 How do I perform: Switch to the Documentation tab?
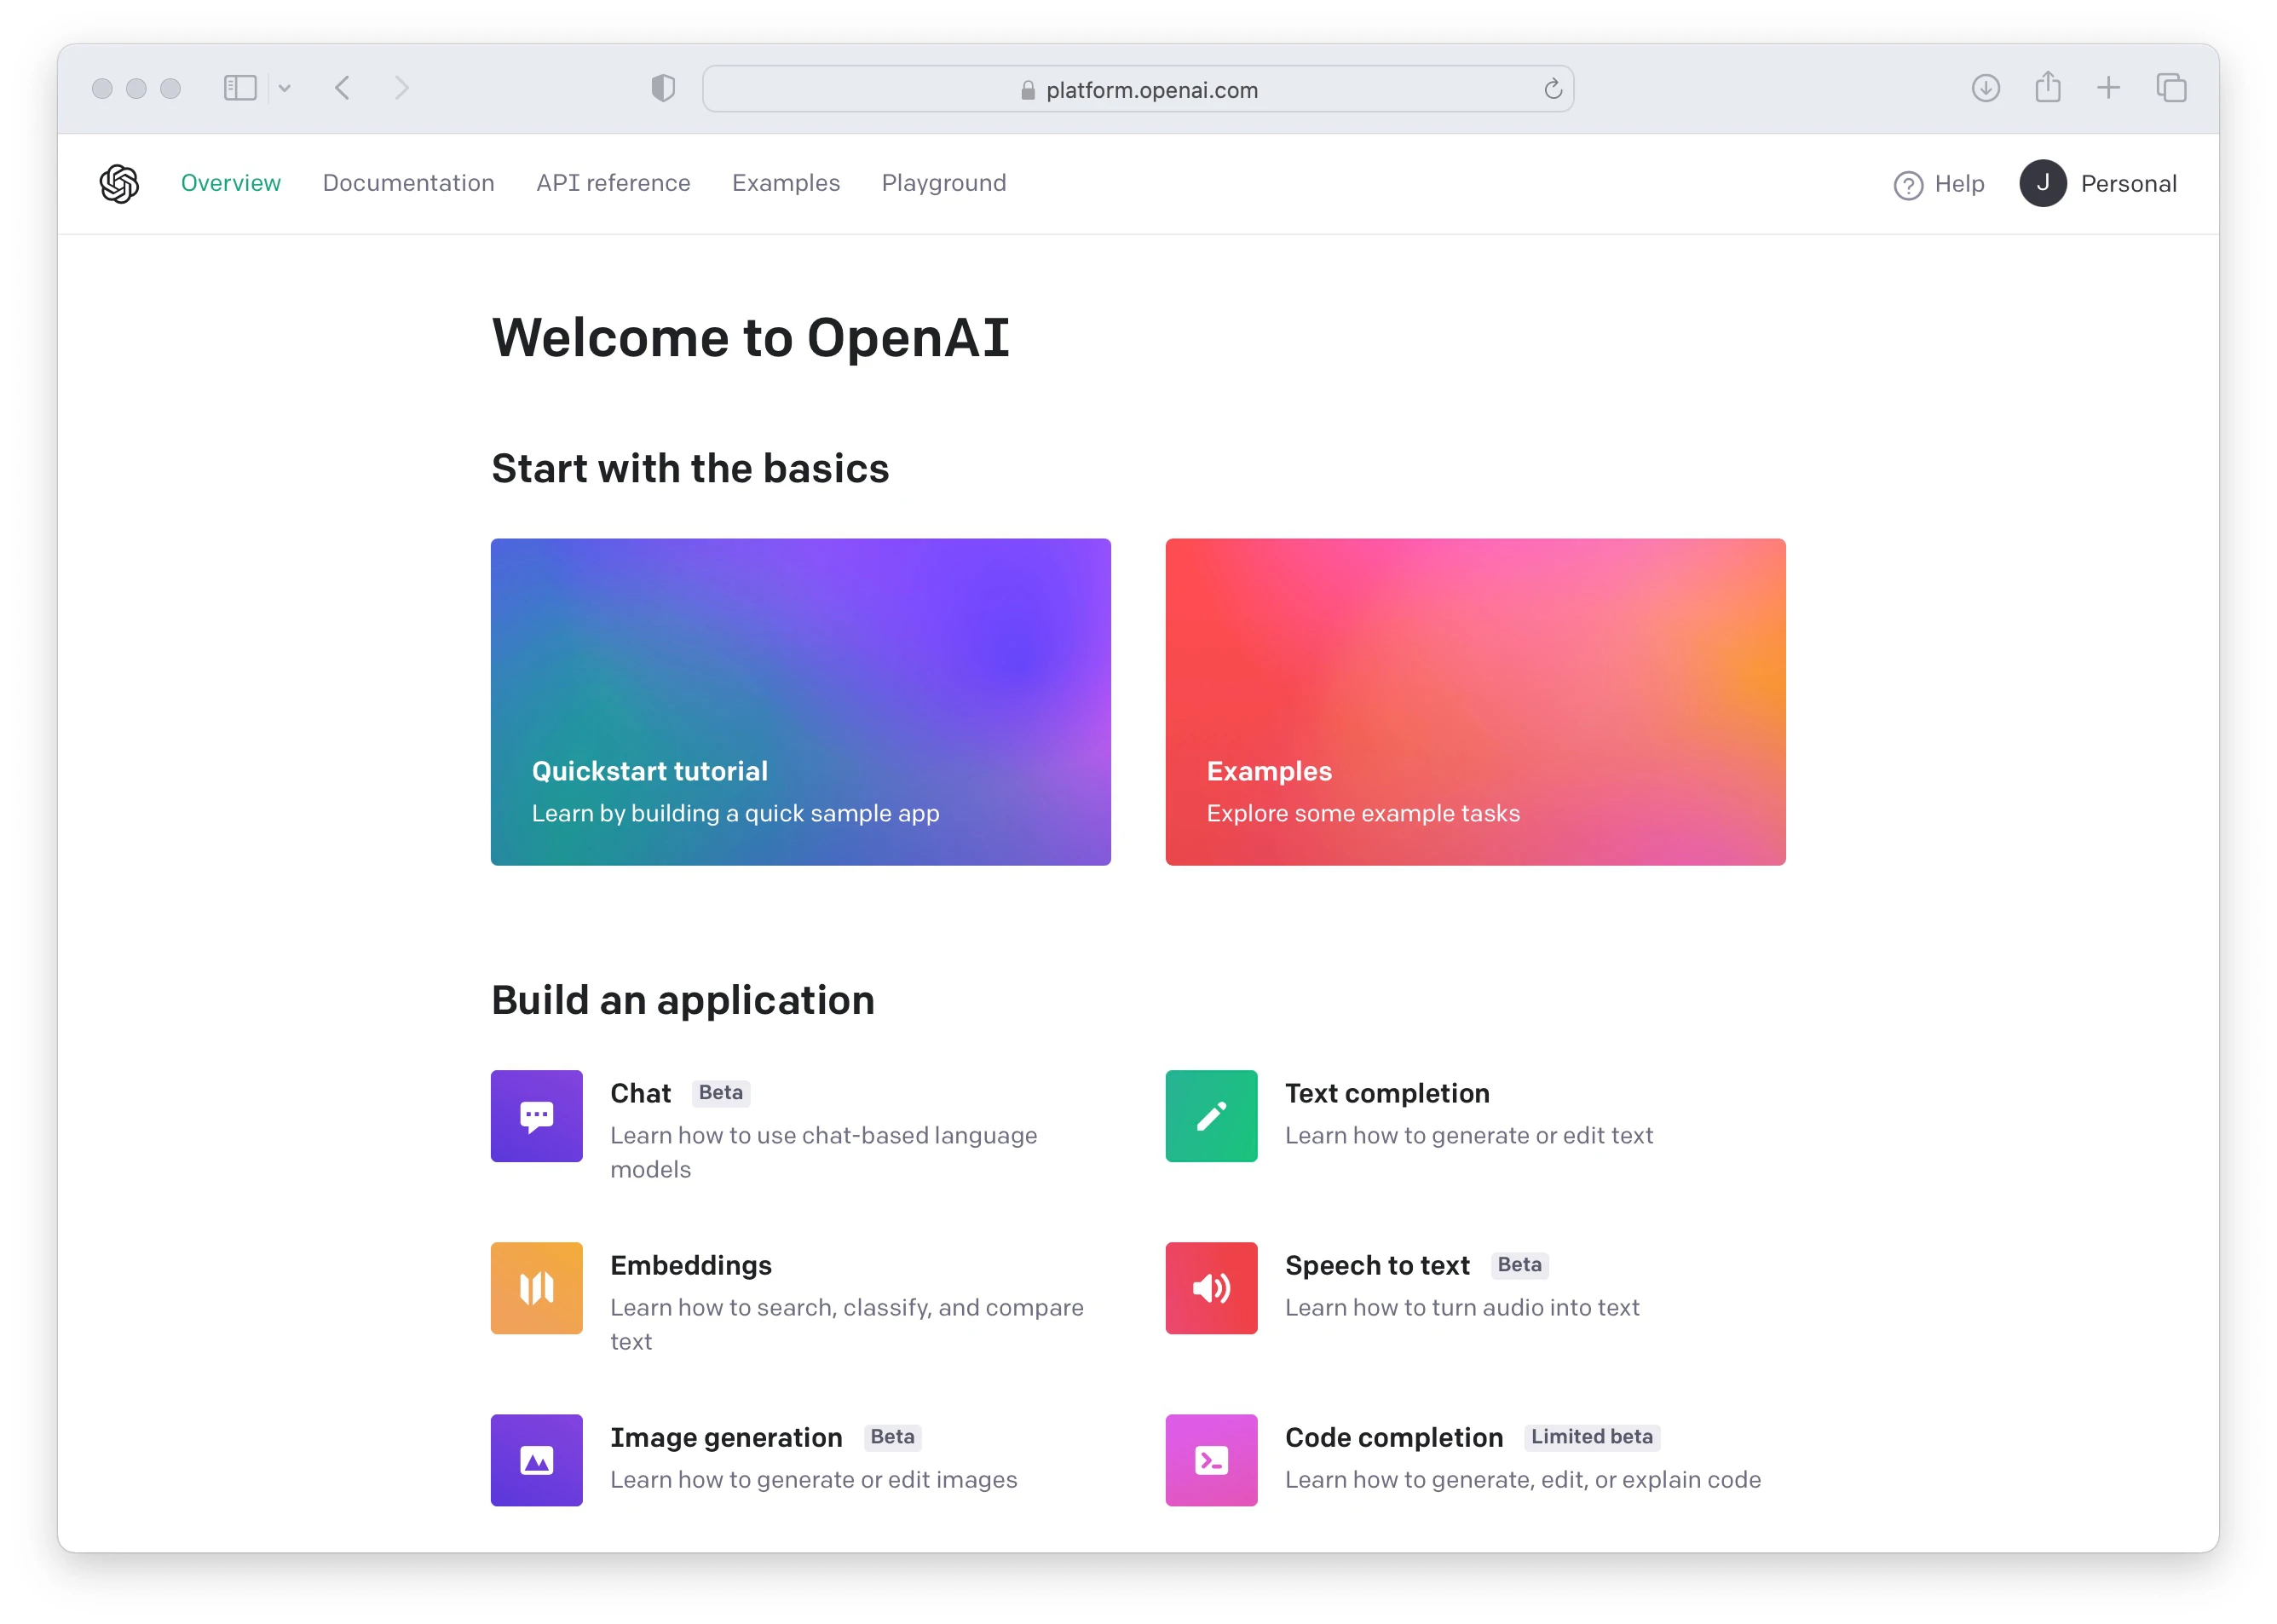click(408, 183)
